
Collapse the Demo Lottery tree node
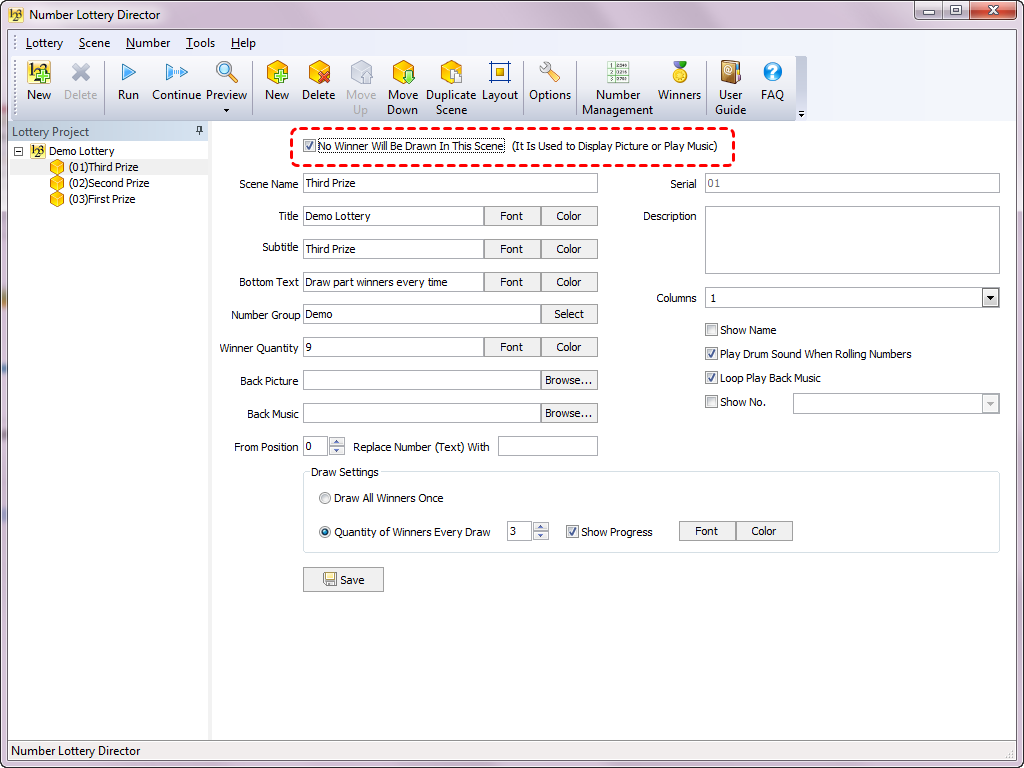pyautogui.click(x=19, y=152)
